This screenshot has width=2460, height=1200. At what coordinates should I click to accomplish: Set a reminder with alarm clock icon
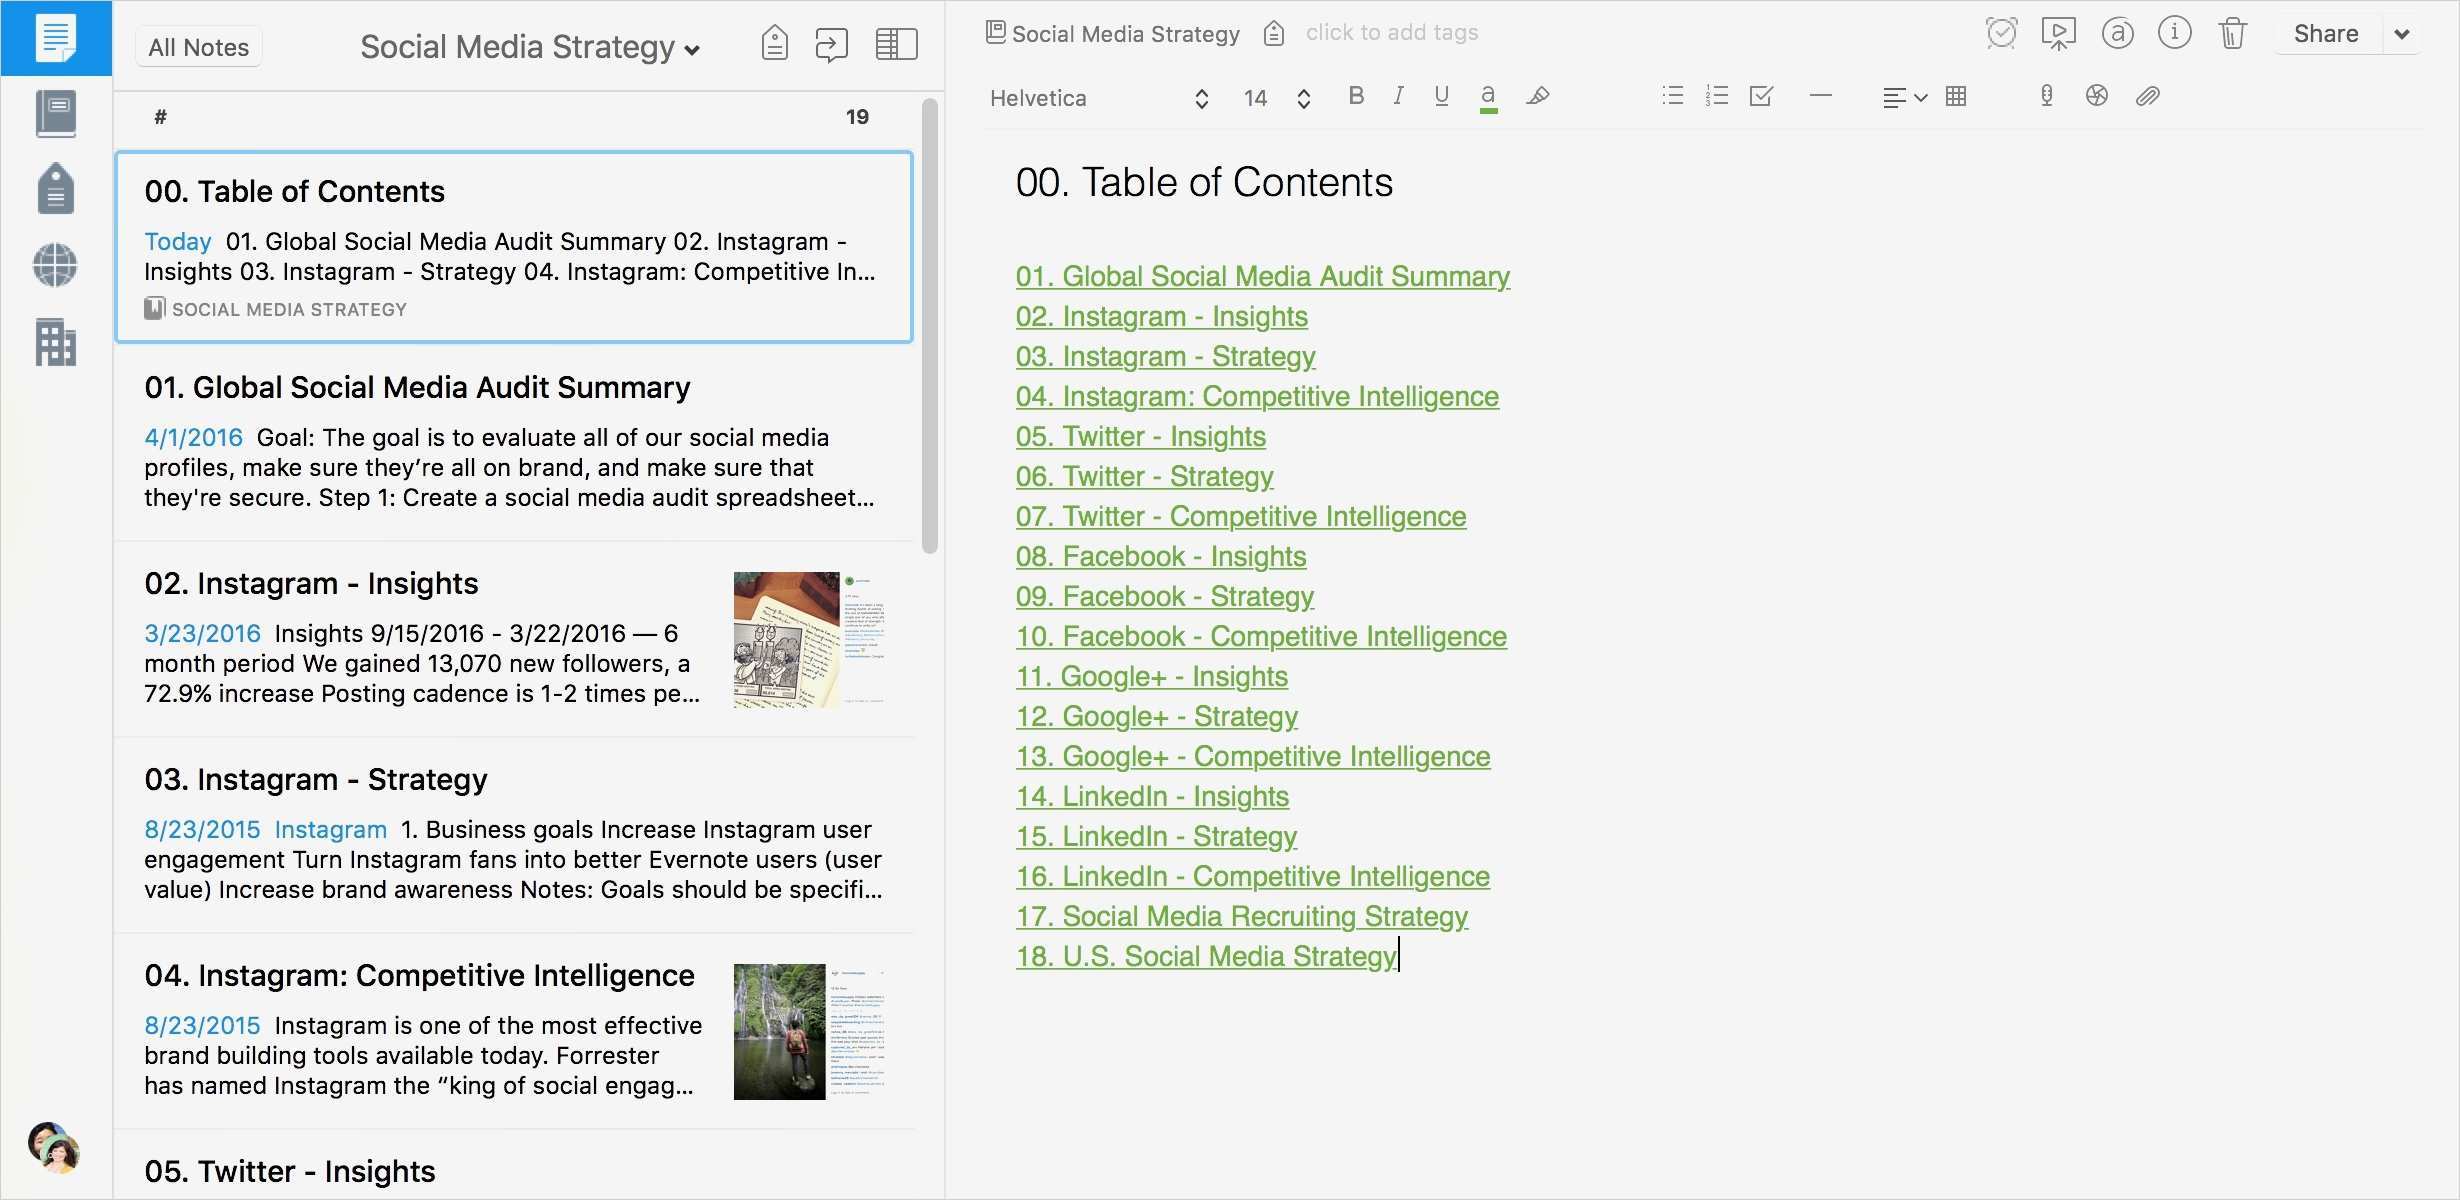click(2001, 33)
